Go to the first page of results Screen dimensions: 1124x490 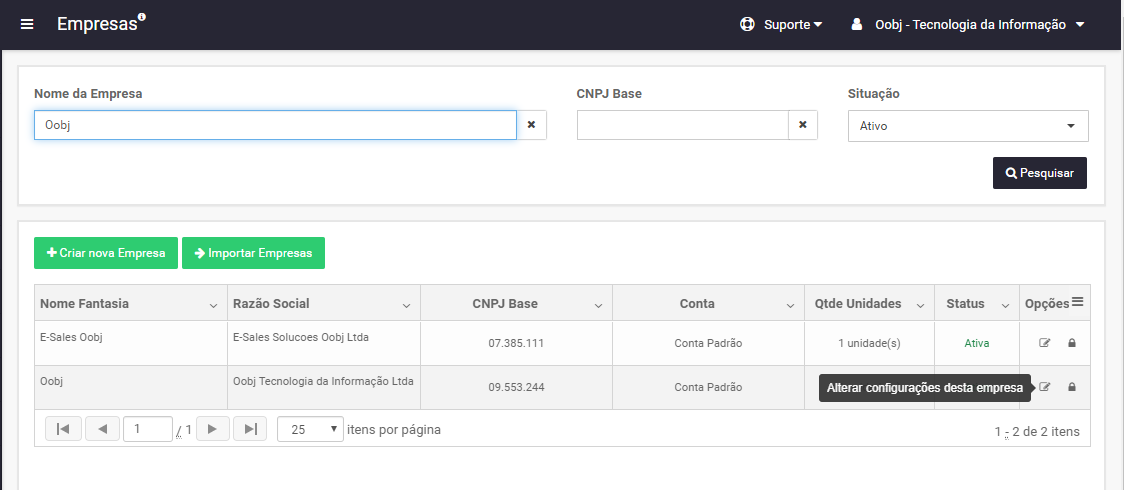tap(63, 429)
